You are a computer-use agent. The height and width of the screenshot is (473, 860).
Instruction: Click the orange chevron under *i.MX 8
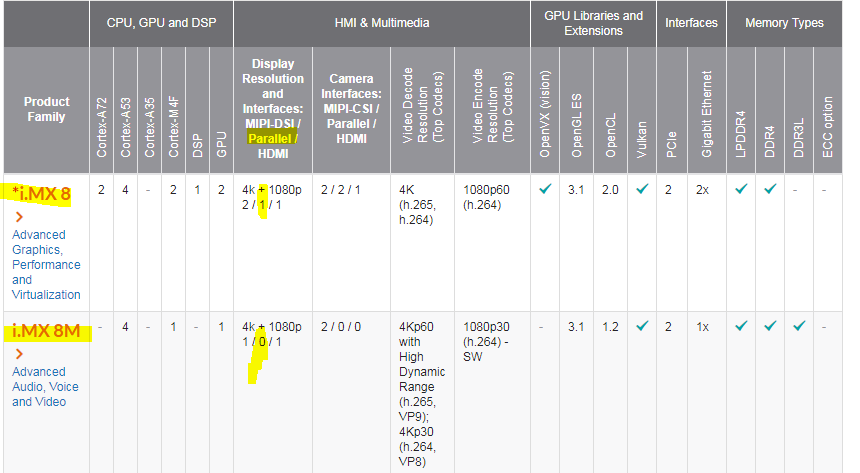click(19, 217)
